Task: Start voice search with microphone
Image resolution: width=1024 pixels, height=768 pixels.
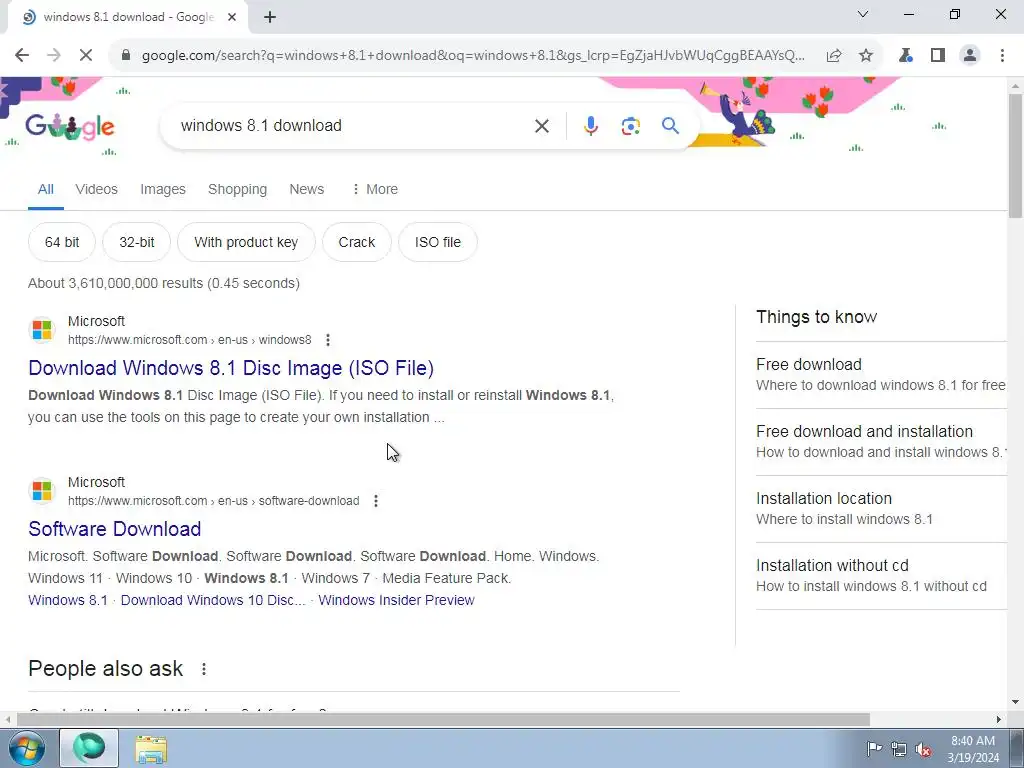Action: [x=590, y=126]
